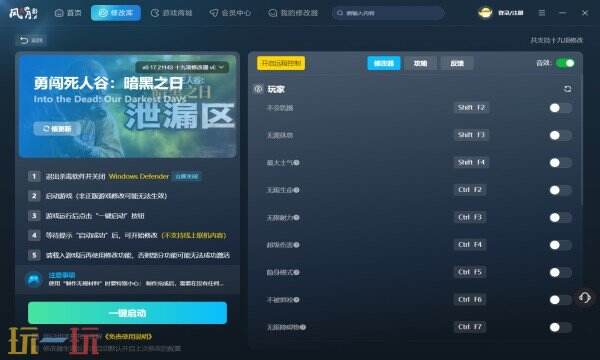This screenshot has width=600, height=360.
Task: Switch to the second tab beside 修改器
Action: [x=420, y=63]
